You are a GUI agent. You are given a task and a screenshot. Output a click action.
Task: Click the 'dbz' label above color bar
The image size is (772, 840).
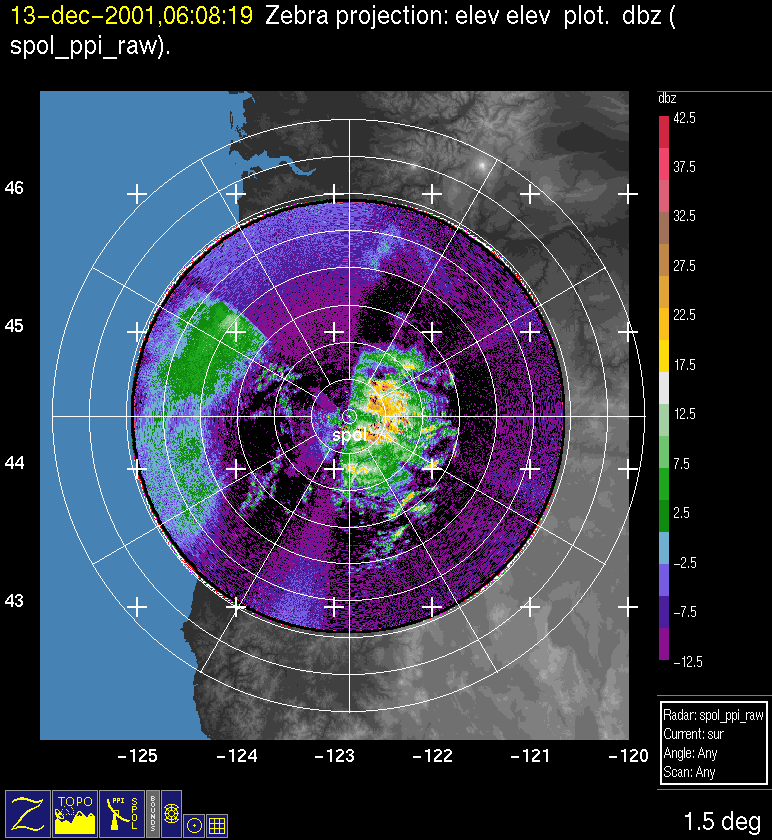(667, 98)
